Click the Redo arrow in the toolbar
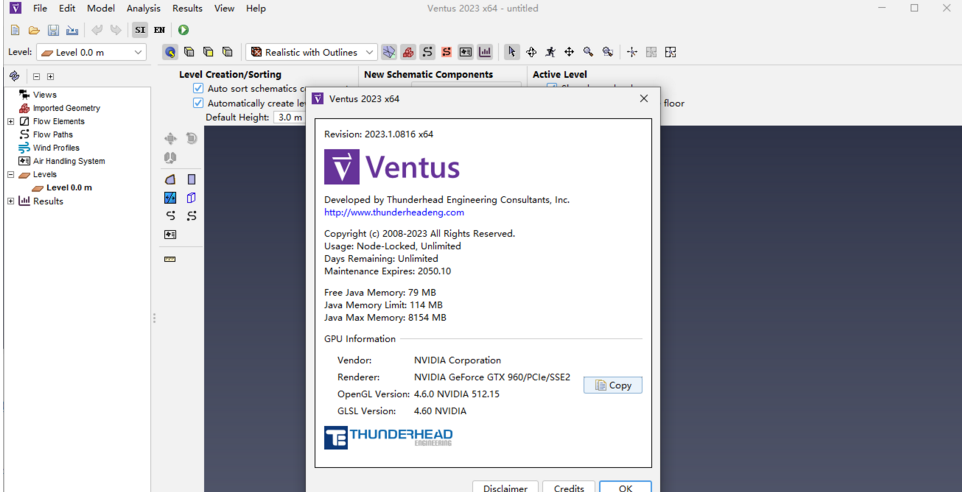 pyautogui.click(x=115, y=30)
